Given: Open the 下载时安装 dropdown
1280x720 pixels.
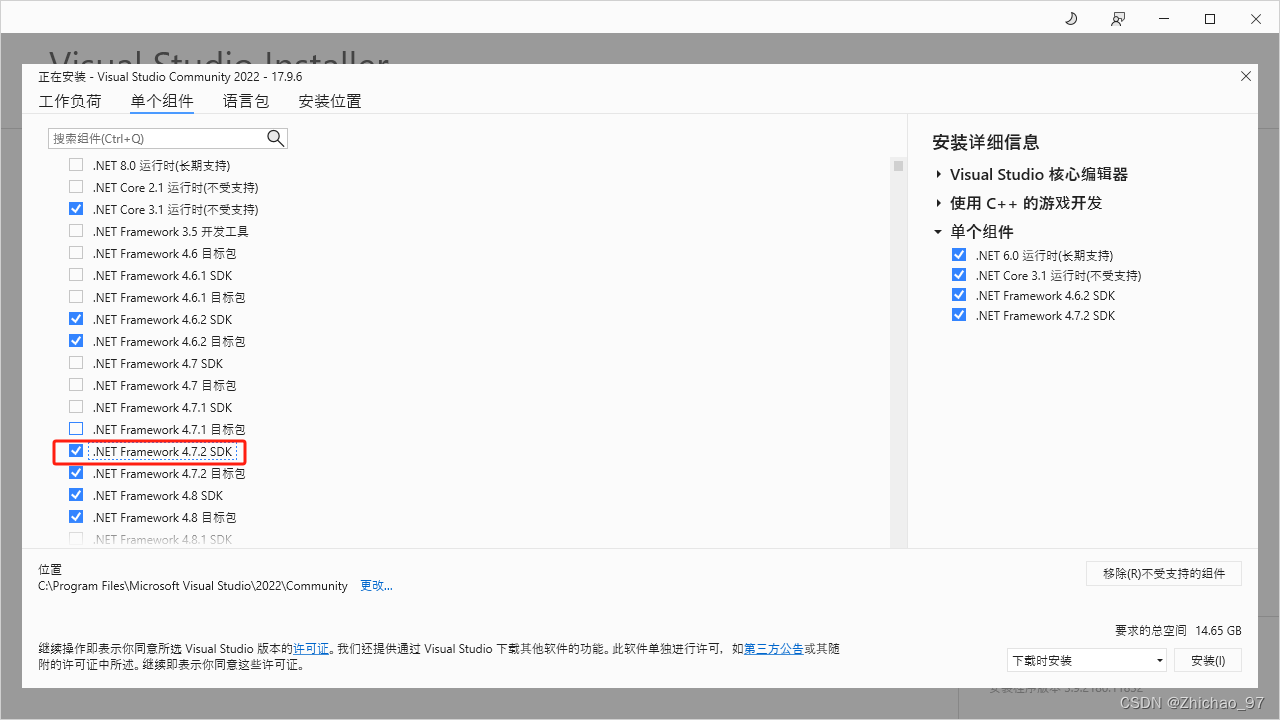Looking at the screenshot, I should click(1087, 660).
